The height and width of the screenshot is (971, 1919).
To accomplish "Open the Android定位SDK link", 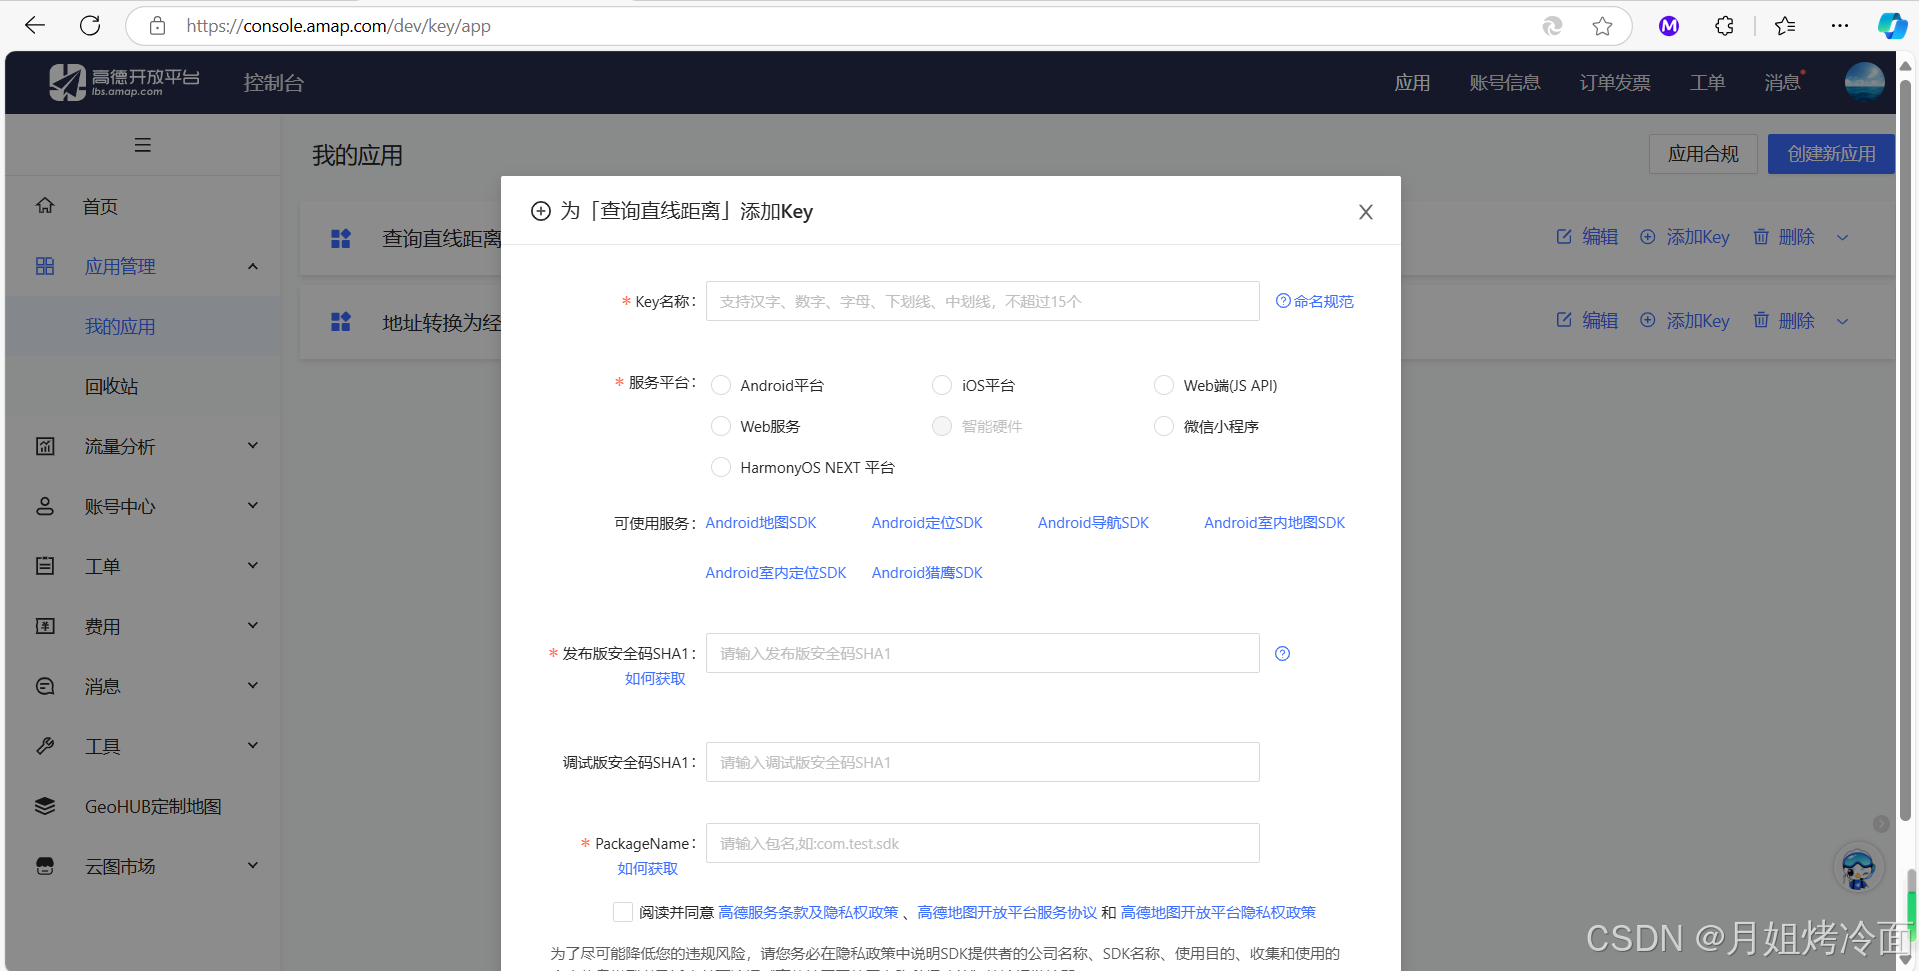I will click(926, 522).
